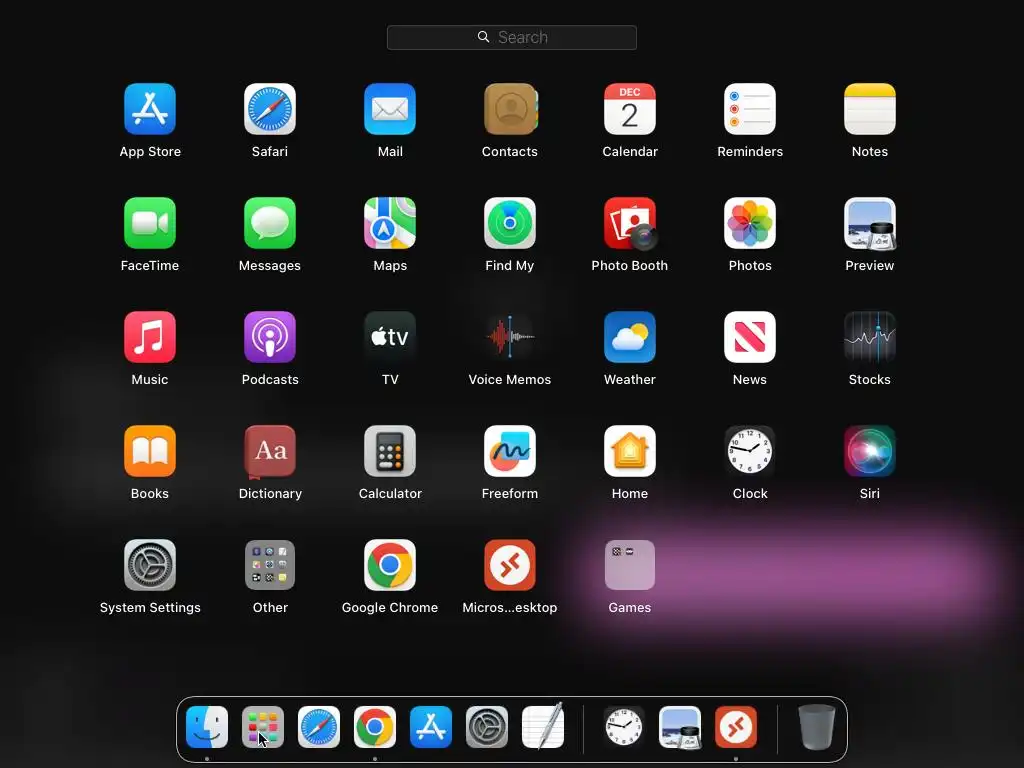Open the Notes app
1024x768 pixels.
coord(870,109)
